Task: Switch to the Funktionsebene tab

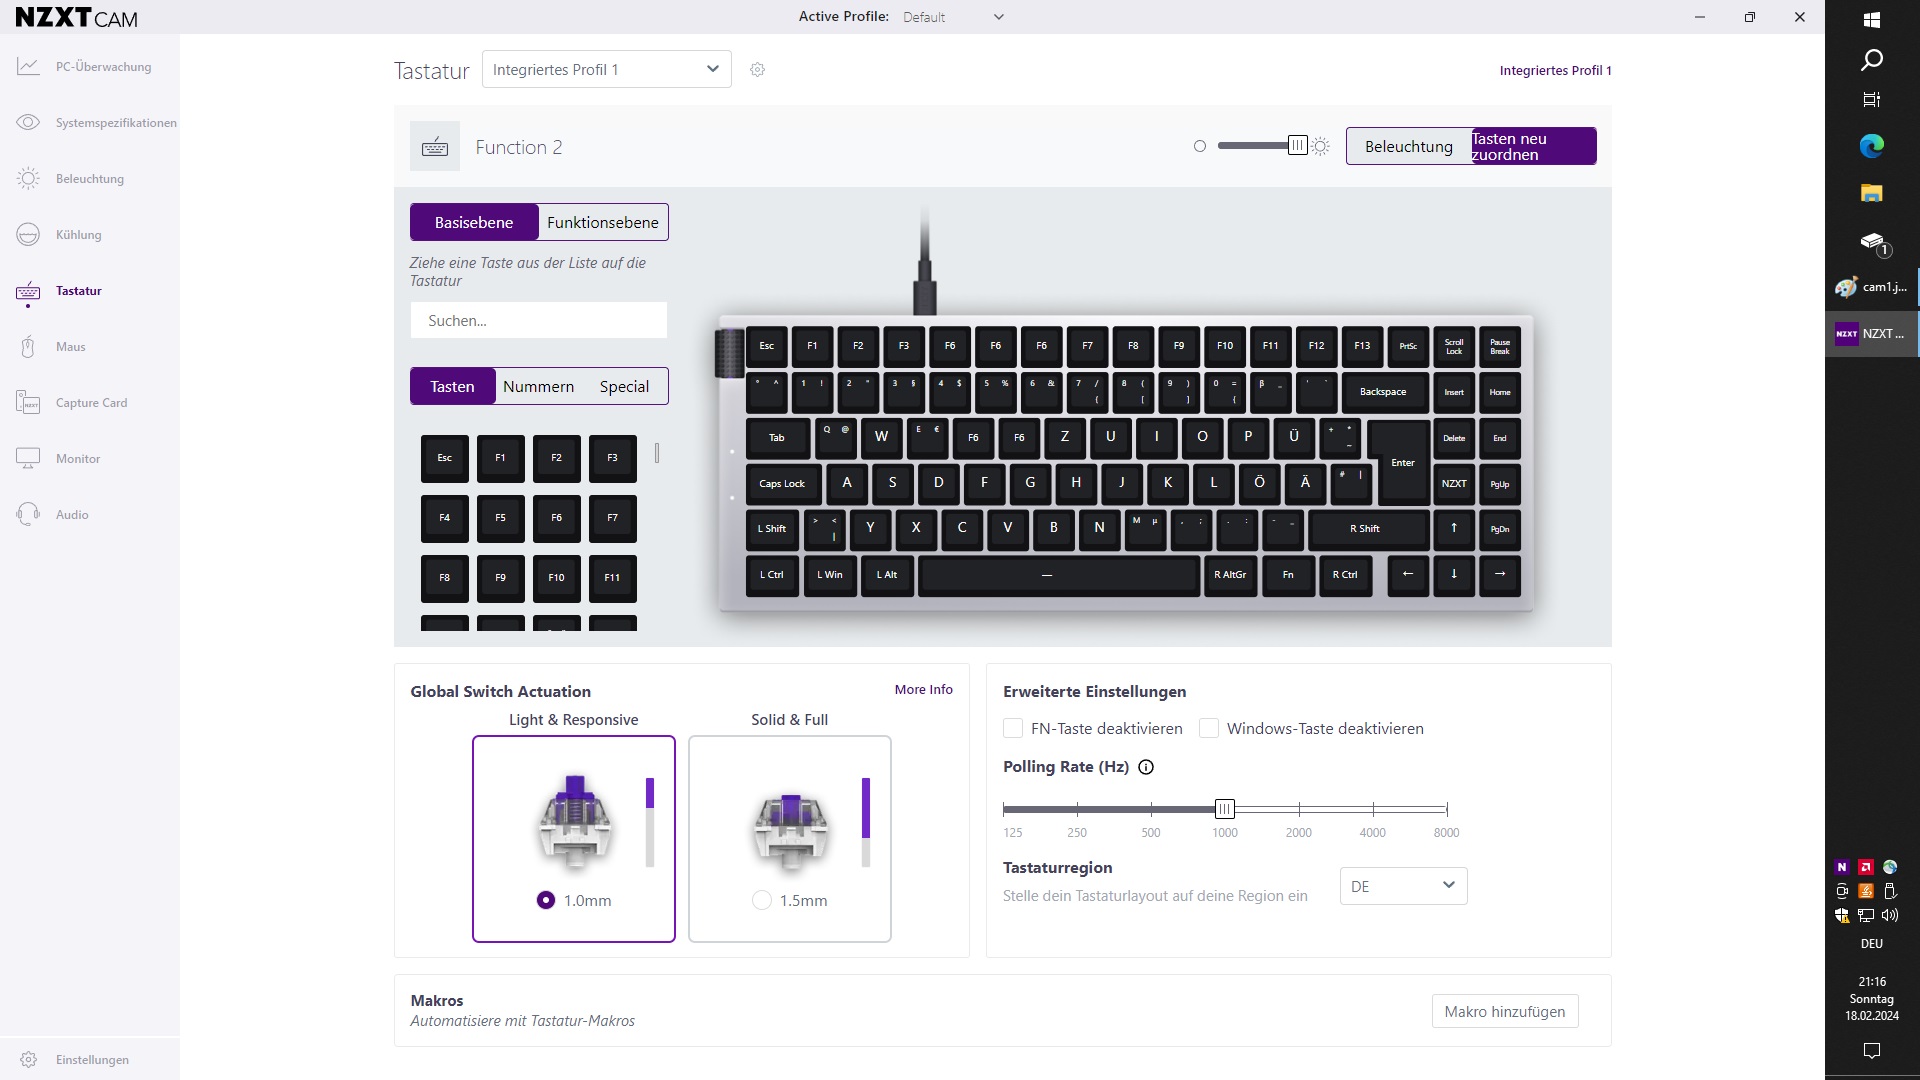Action: click(603, 222)
